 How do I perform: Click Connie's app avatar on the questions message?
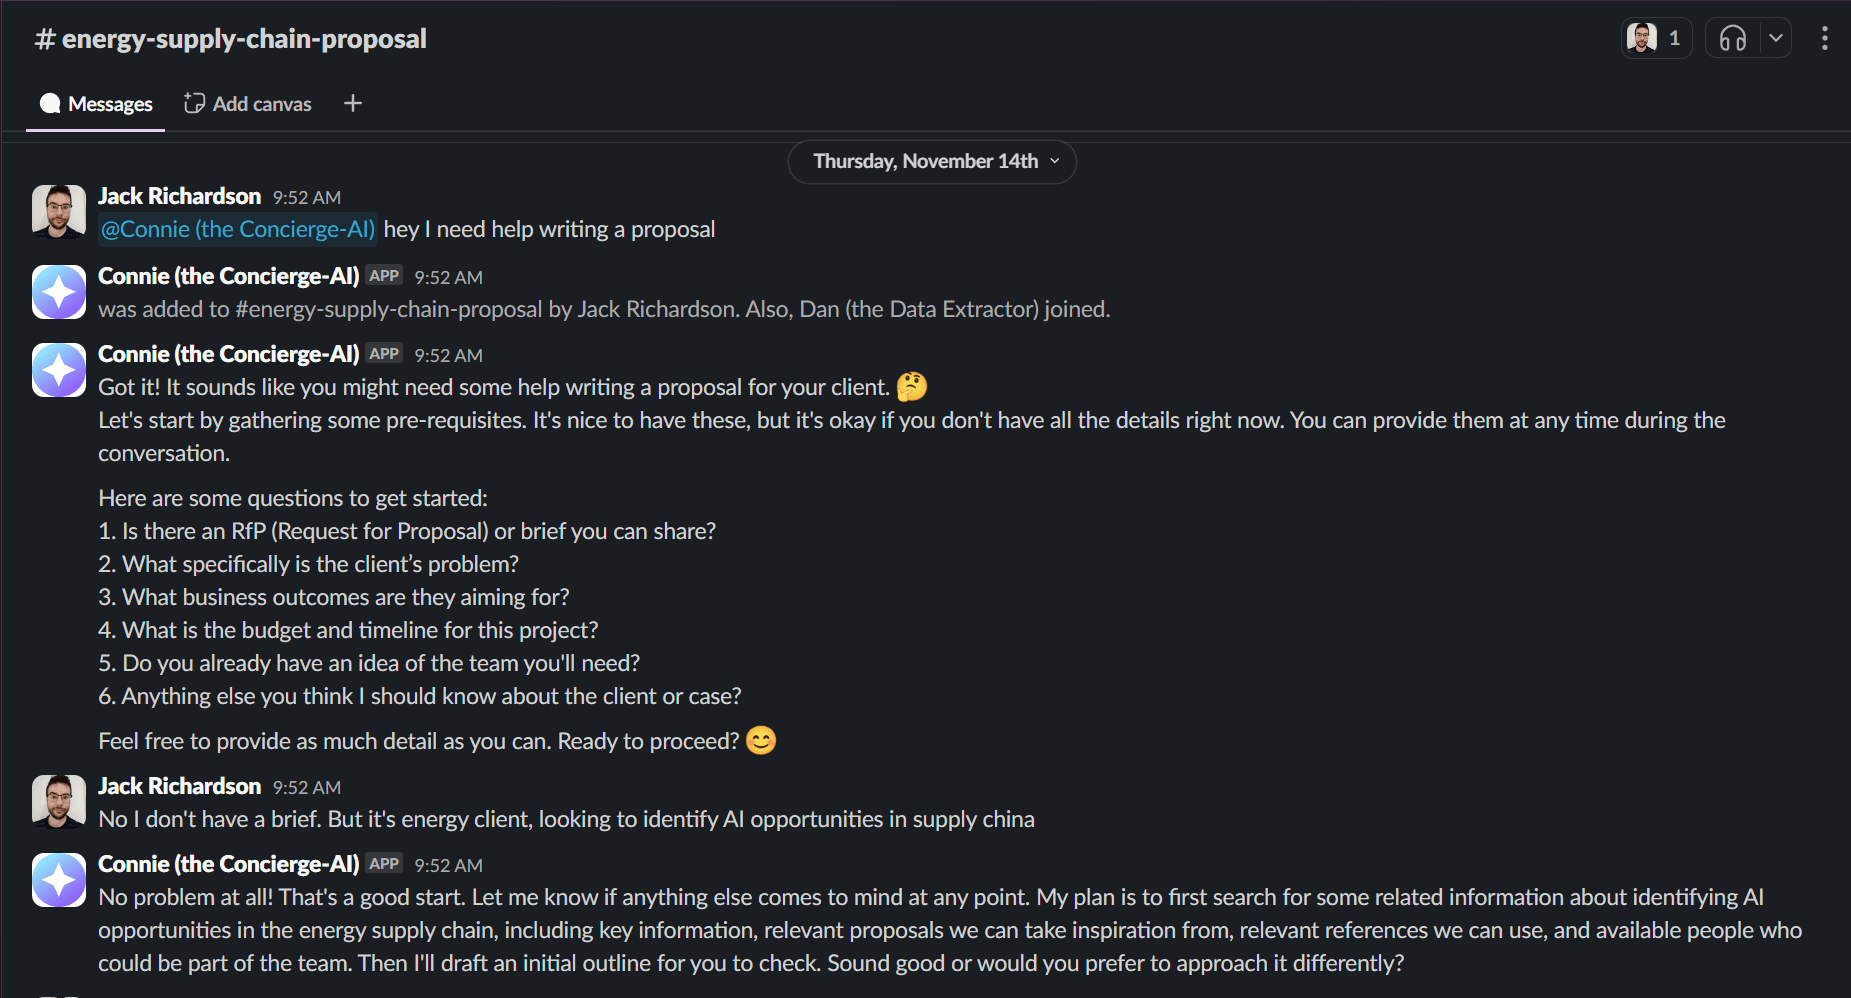pyautogui.click(x=59, y=370)
